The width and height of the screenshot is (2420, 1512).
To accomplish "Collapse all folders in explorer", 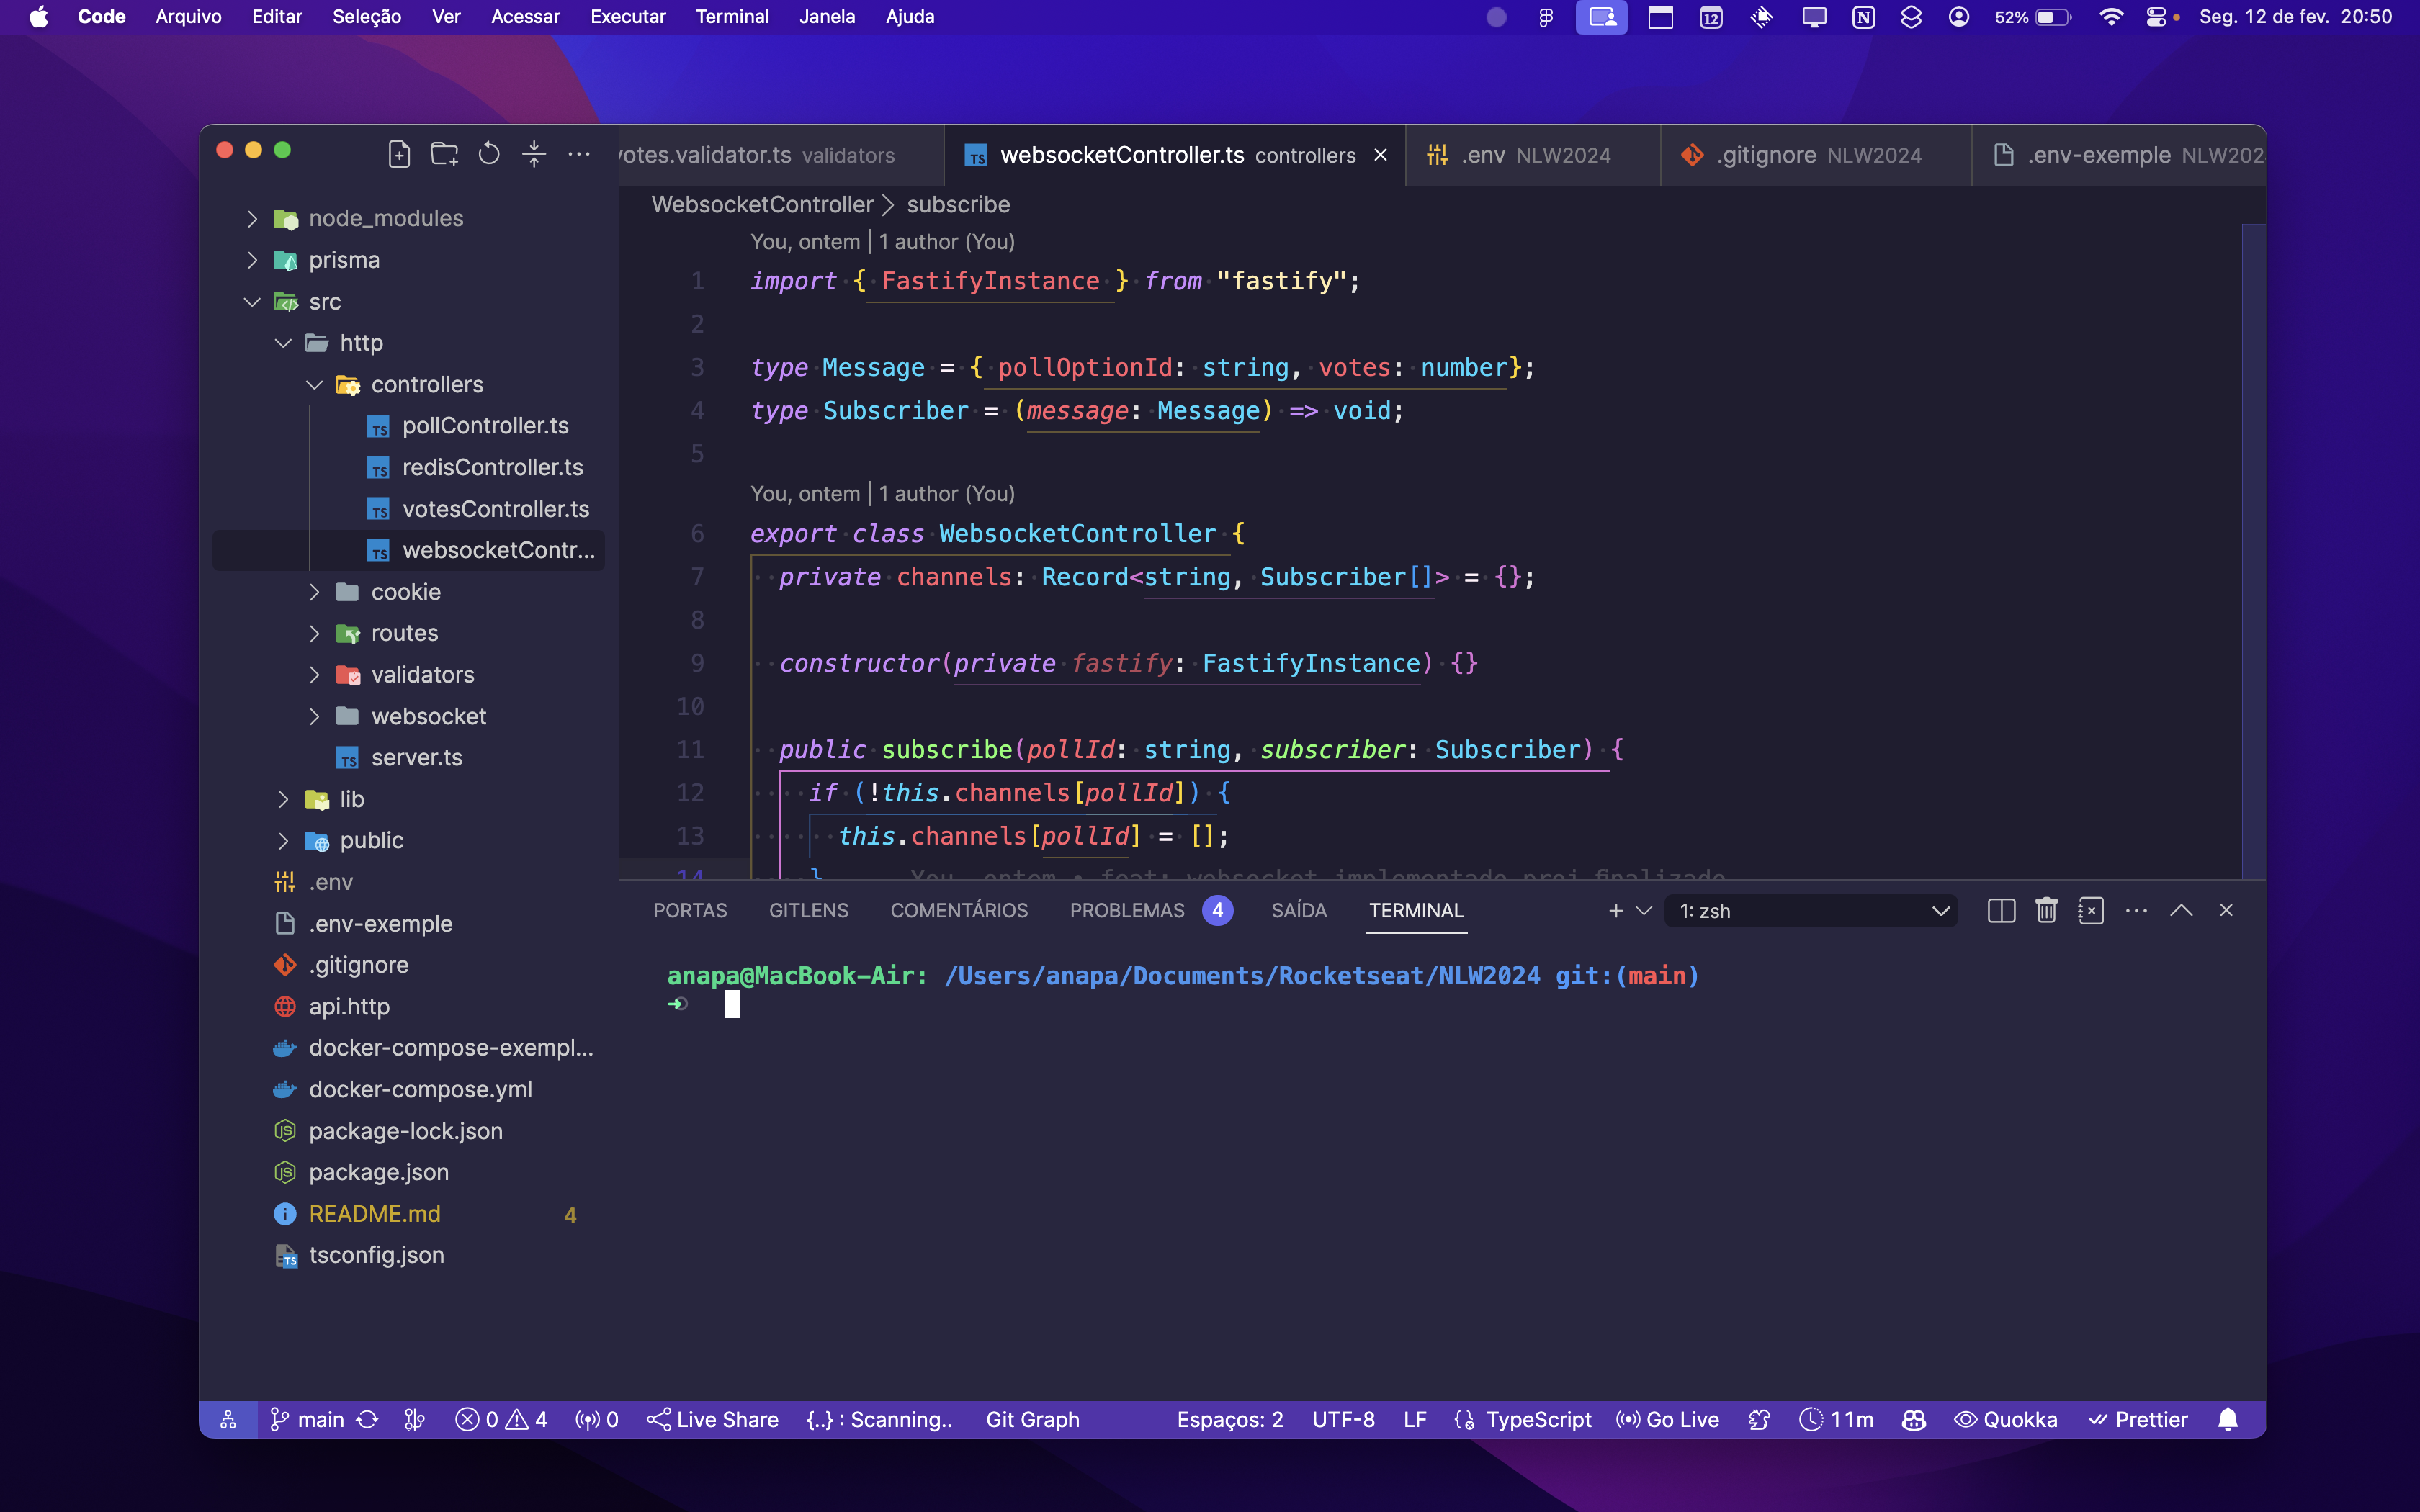I will 534,154.
